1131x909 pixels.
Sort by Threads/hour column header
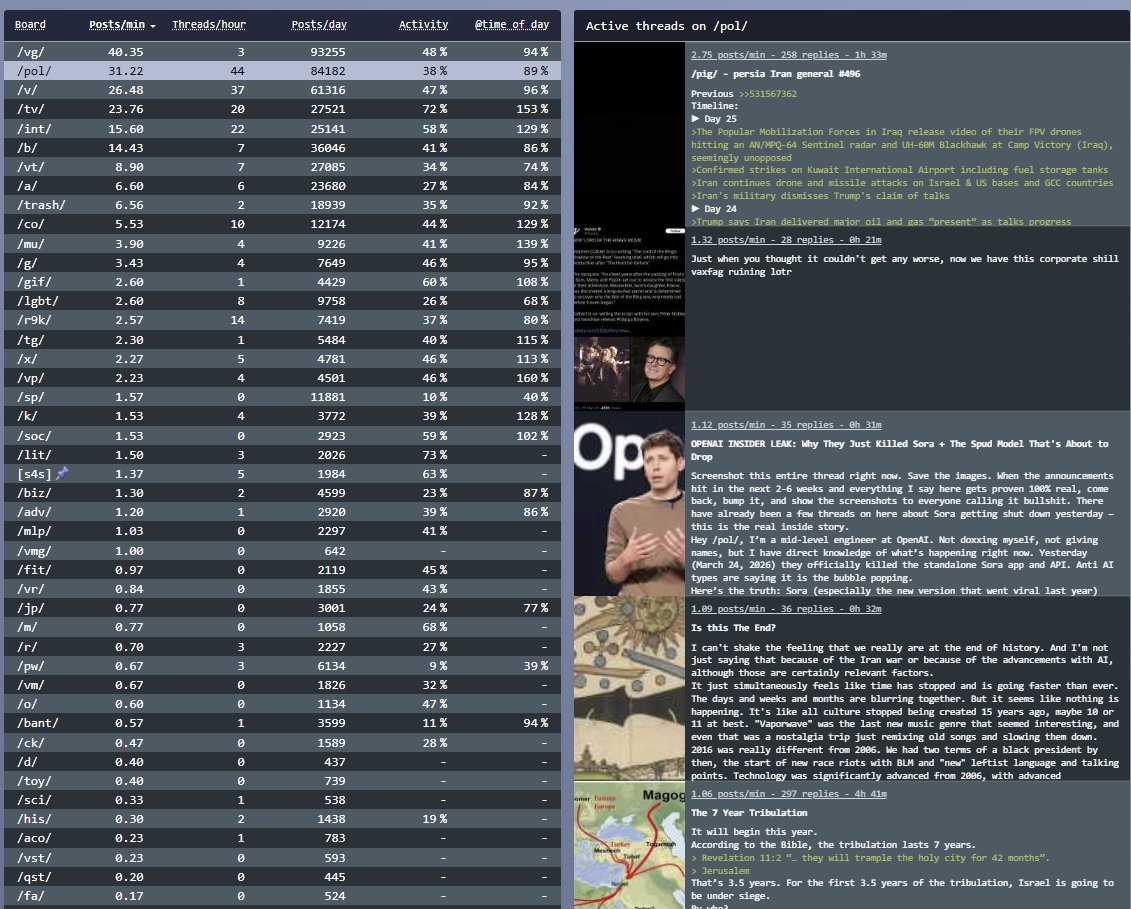(x=208, y=25)
